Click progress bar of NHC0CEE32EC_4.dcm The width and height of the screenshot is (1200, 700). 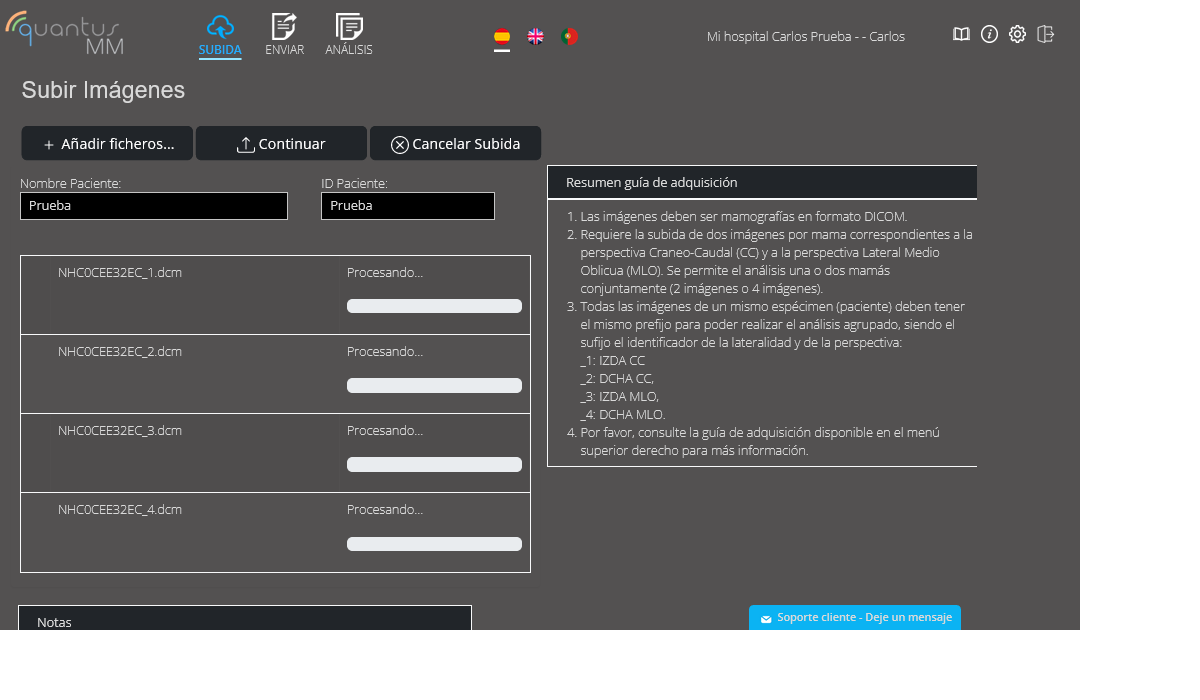[434, 544]
